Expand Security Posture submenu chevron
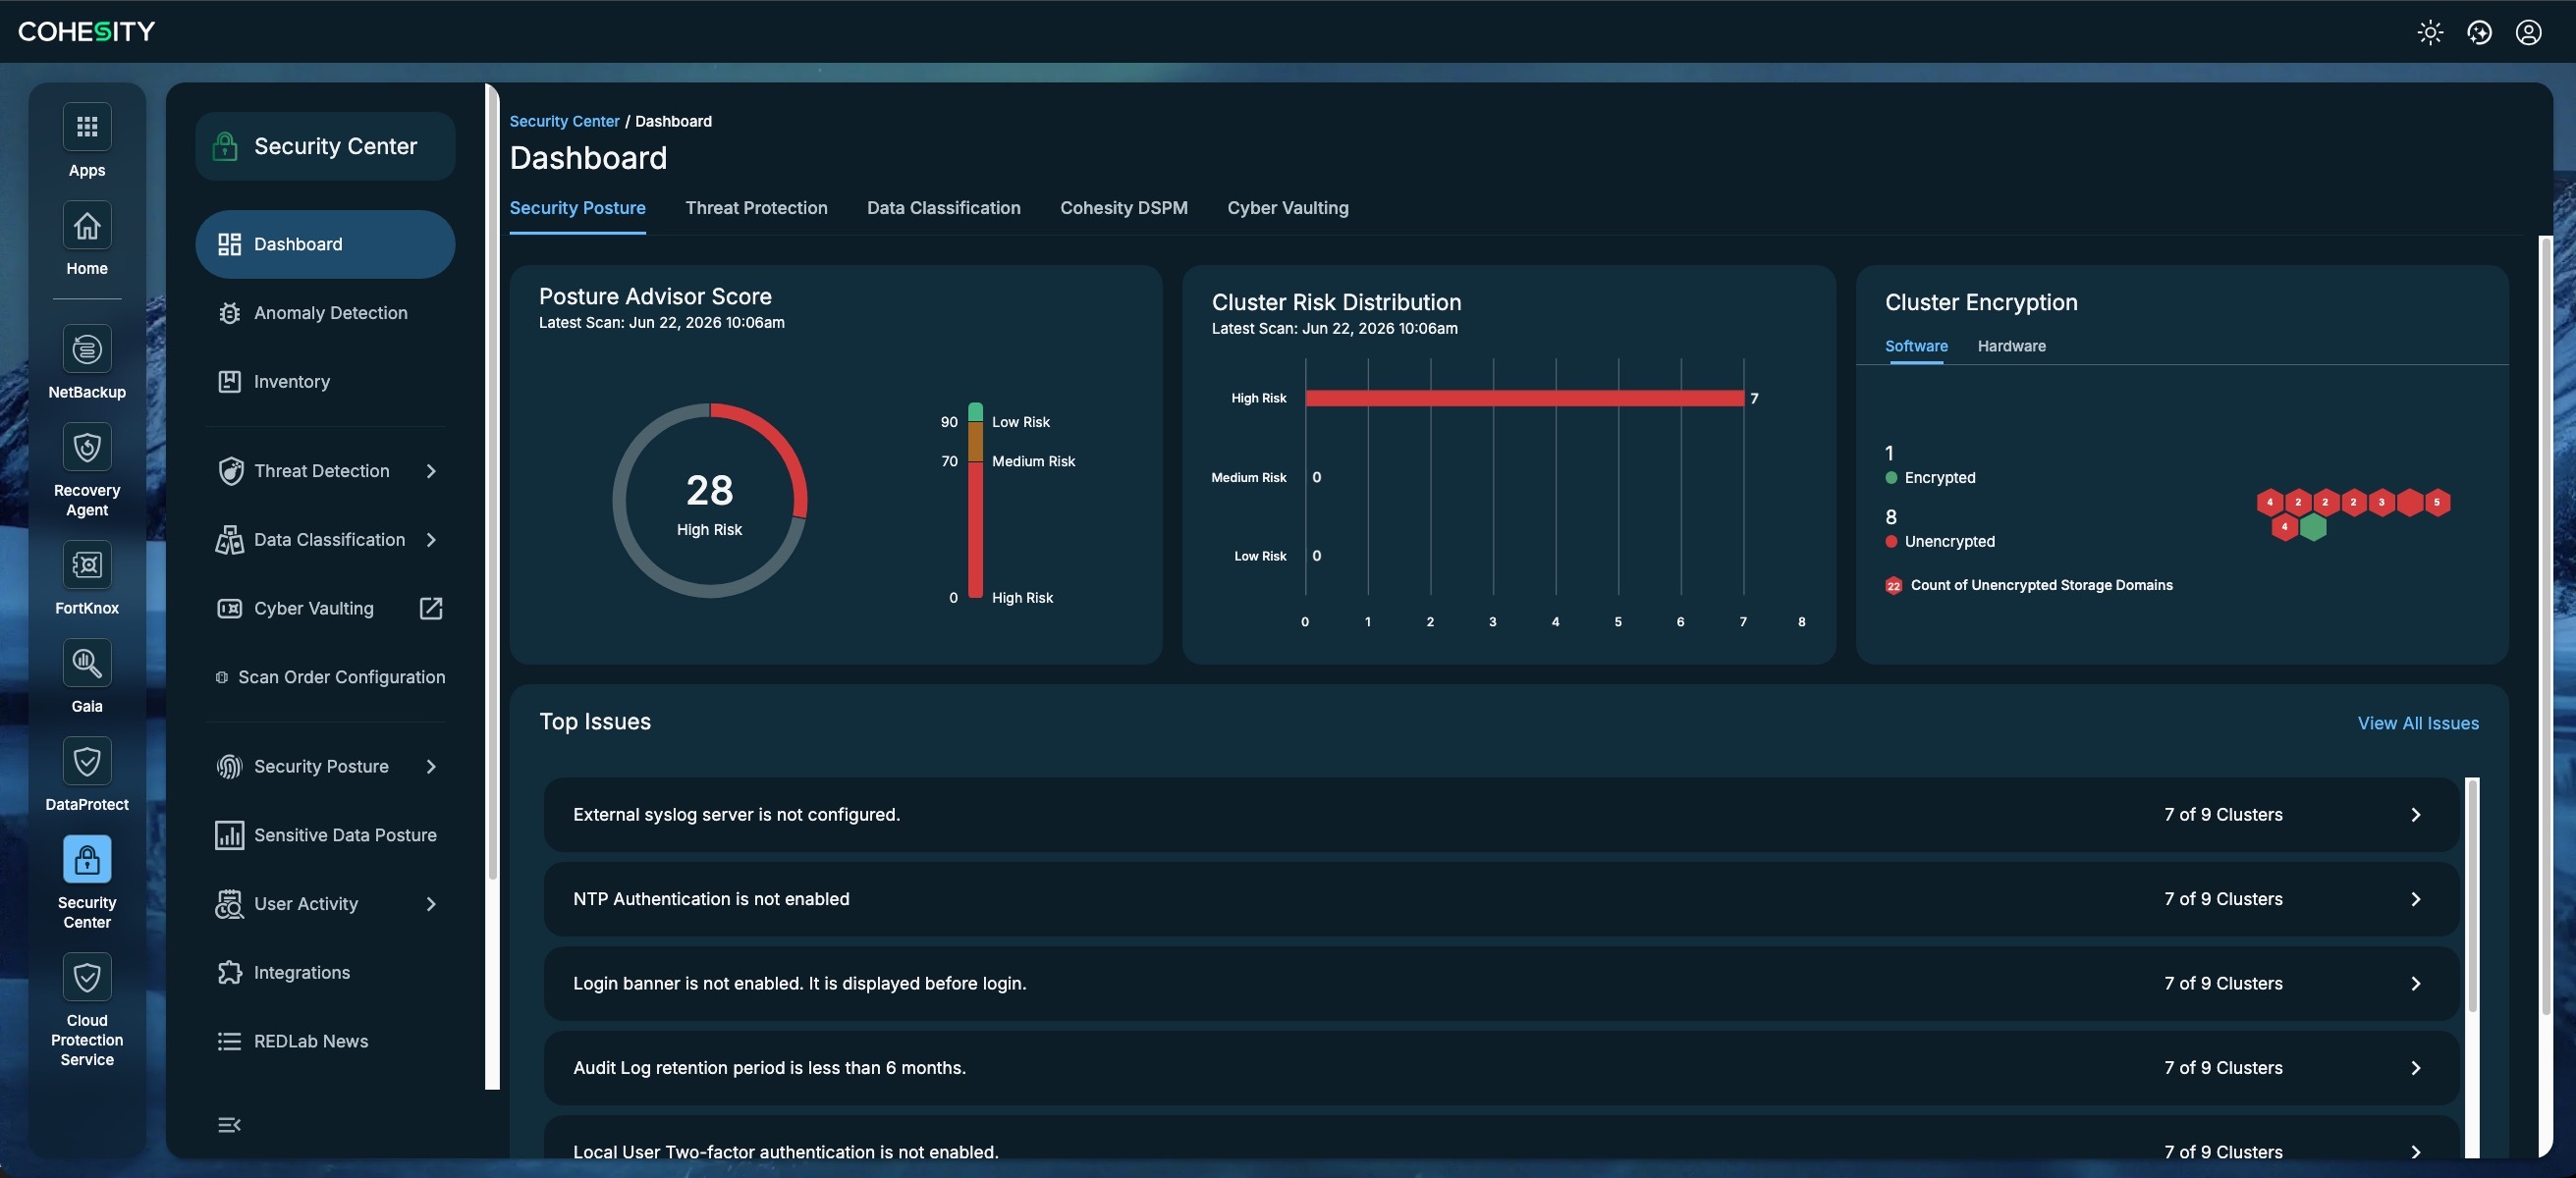Viewport: 2576px width, 1178px height. [431, 766]
